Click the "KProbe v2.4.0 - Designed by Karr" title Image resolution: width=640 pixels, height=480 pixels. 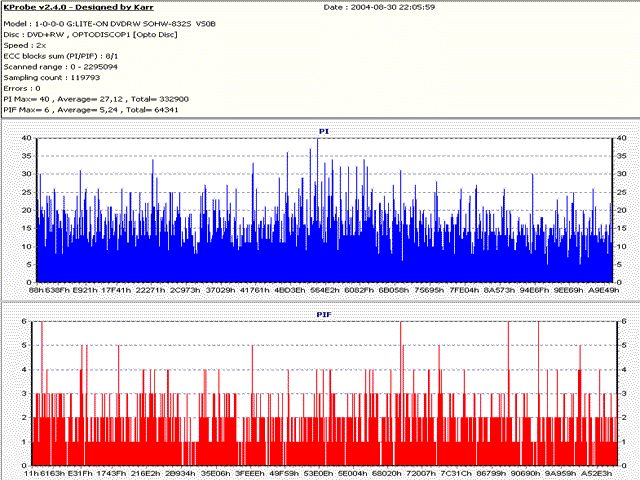coord(79,7)
